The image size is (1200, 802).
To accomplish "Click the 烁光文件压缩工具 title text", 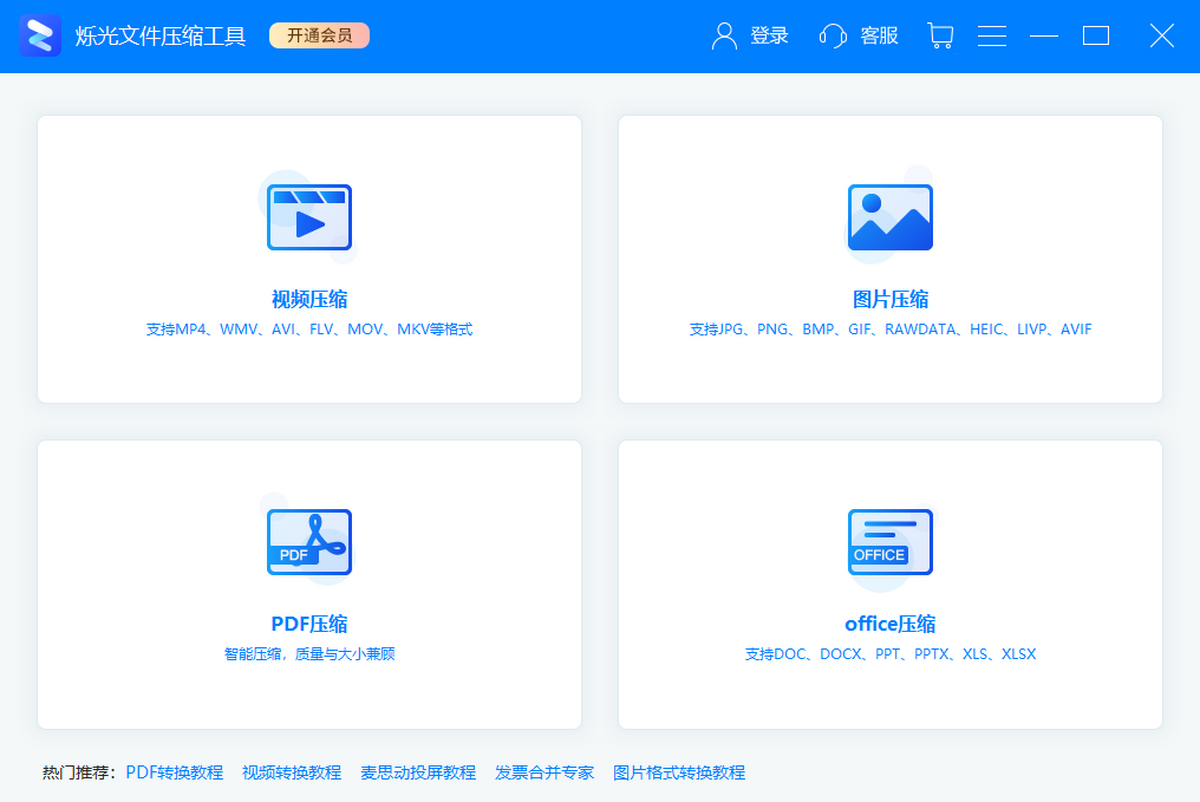I will 161,36.
